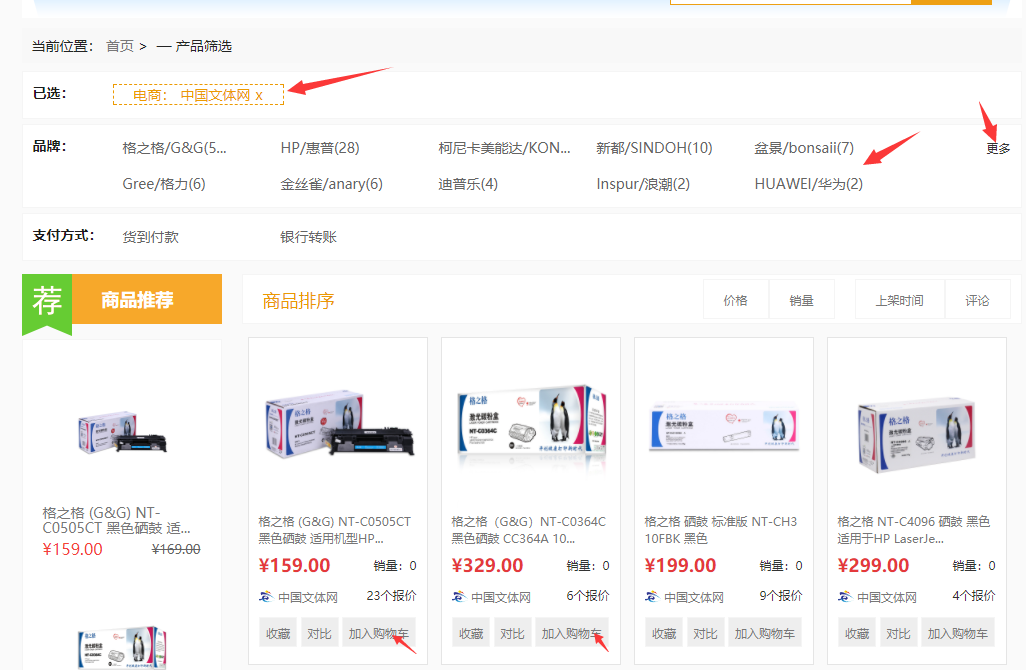Filter by brand Gree/格力(6)

pyautogui.click(x=164, y=185)
